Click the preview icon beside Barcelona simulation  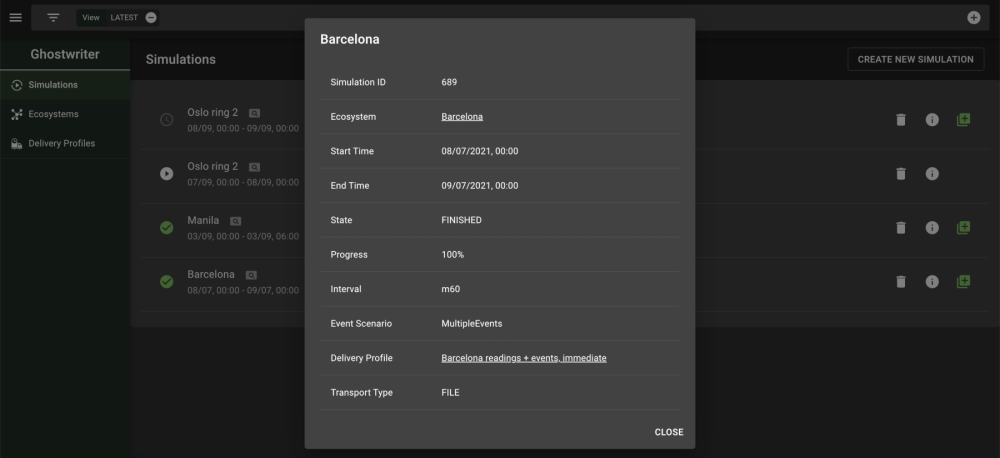coord(252,275)
